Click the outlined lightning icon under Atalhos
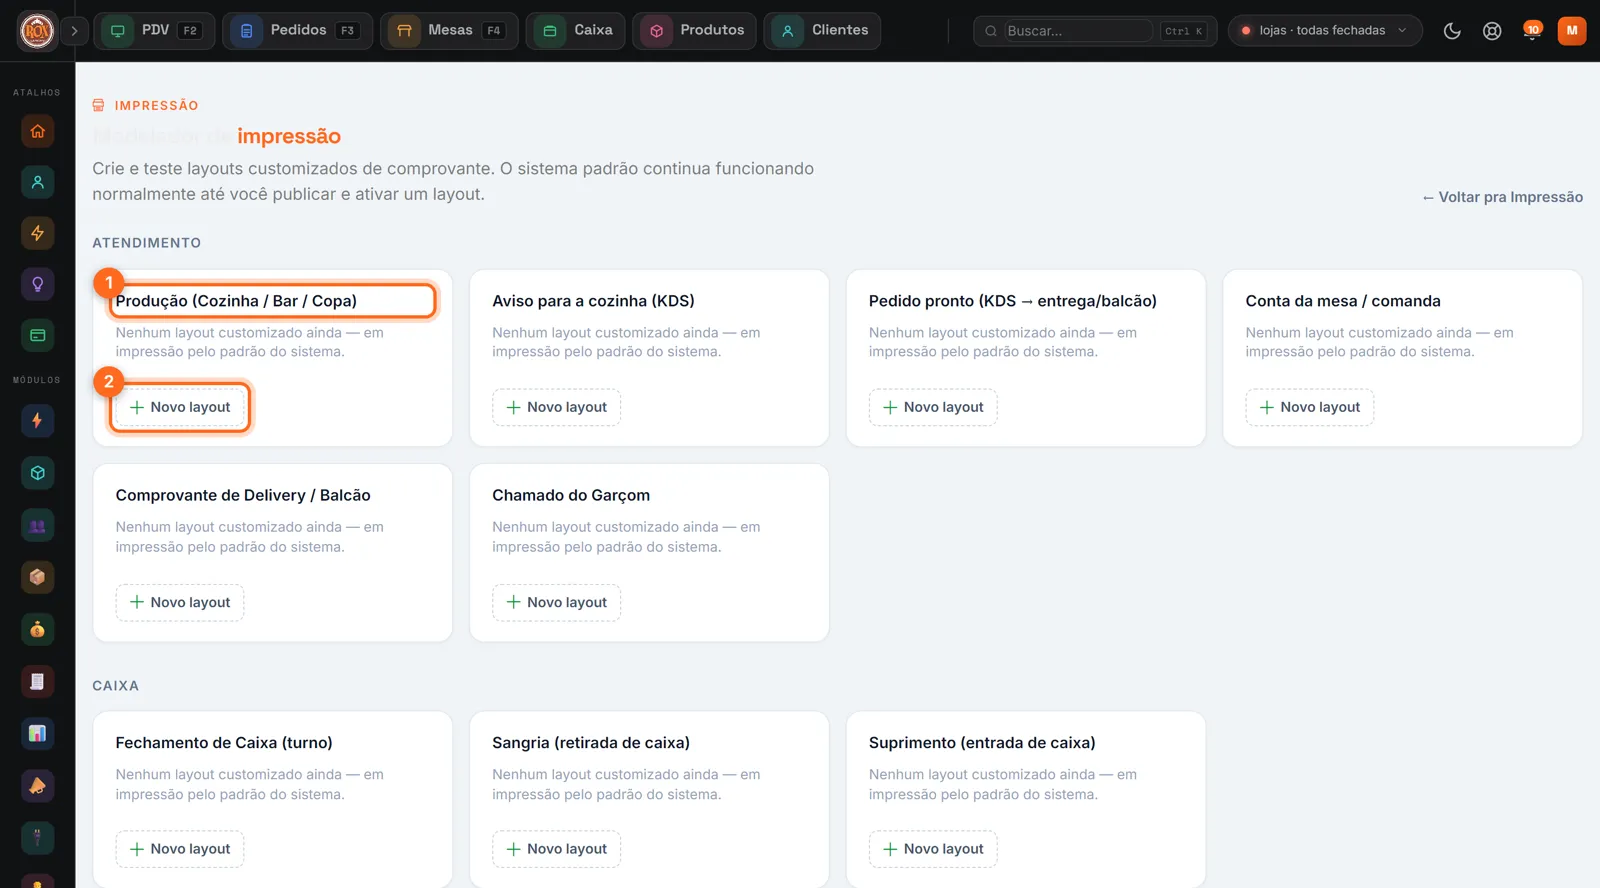Viewport: 1600px width, 888px height. 38,233
